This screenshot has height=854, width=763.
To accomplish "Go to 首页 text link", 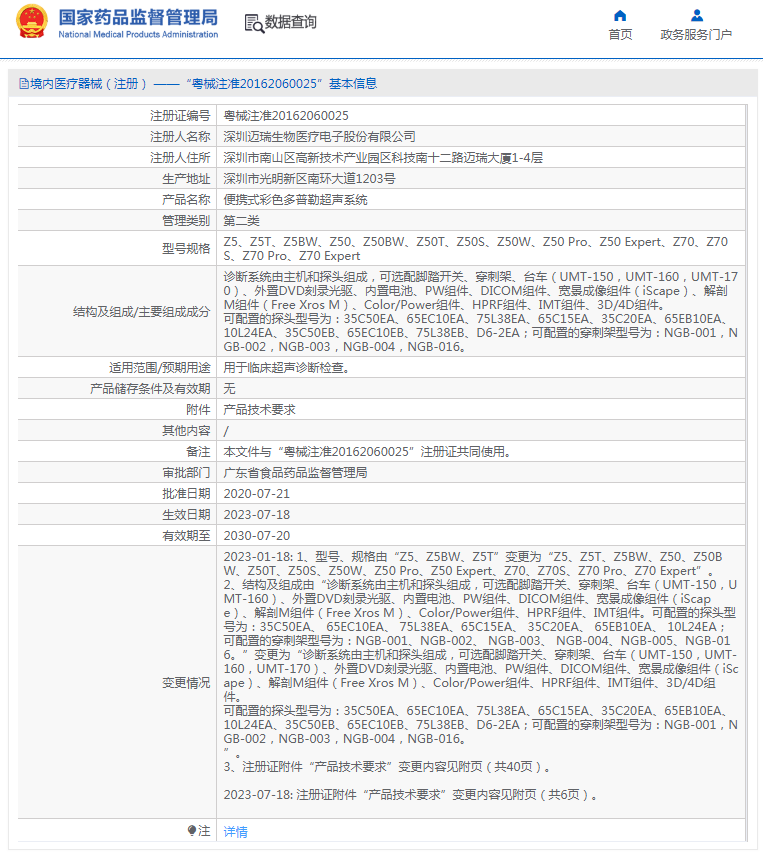I will pyautogui.click(x=620, y=35).
